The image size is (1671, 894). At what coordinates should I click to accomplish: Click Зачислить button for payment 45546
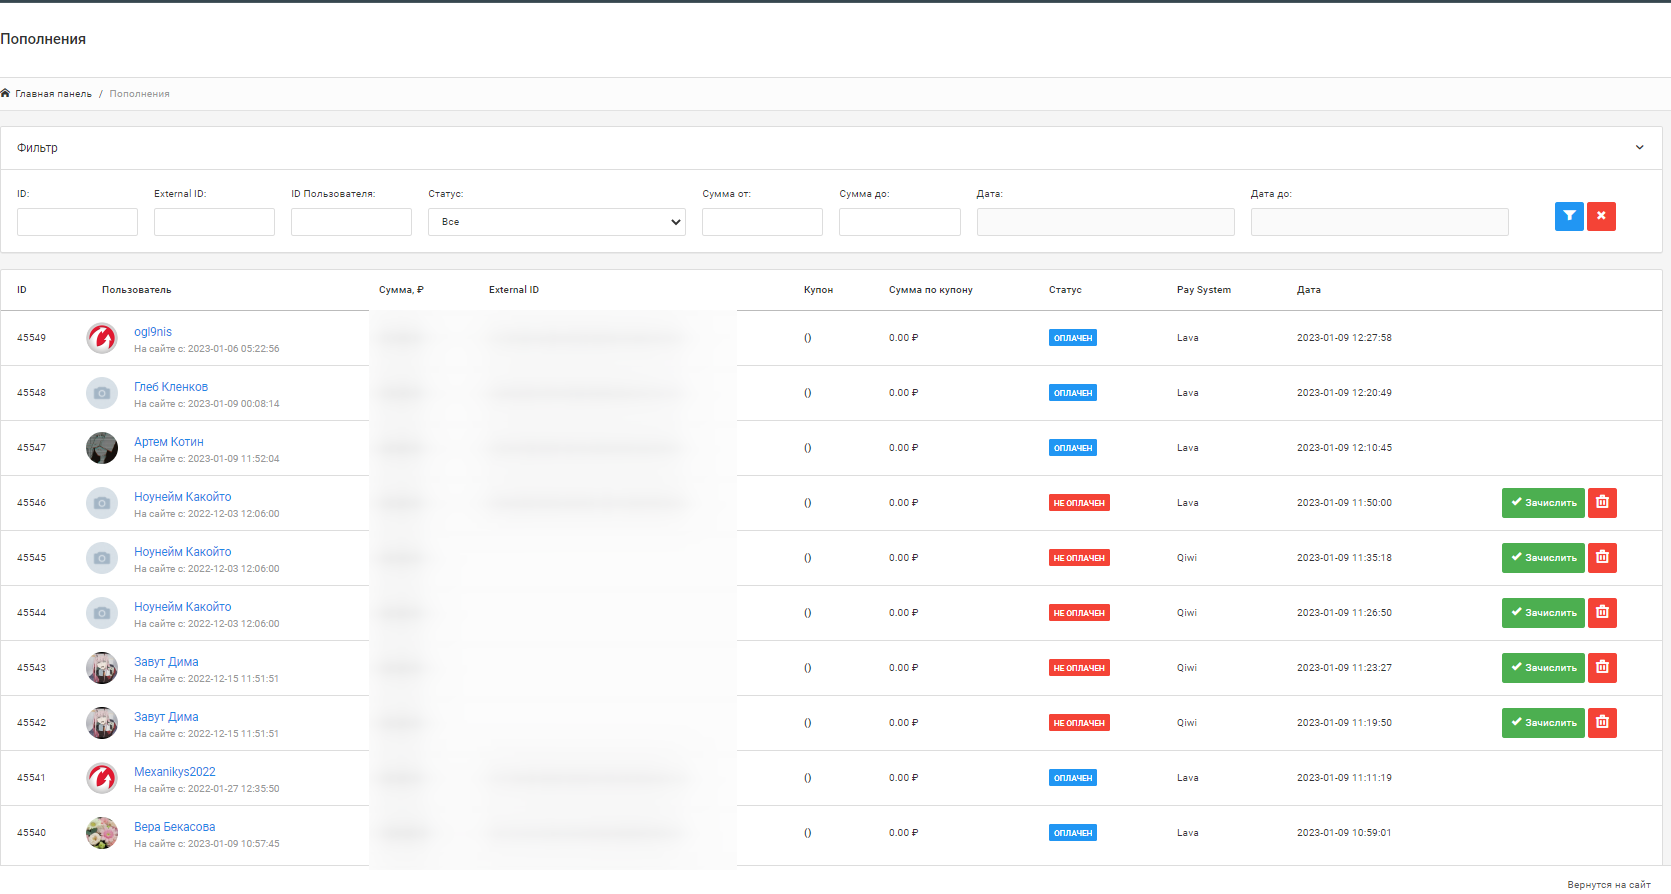[x=1542, y=503]
